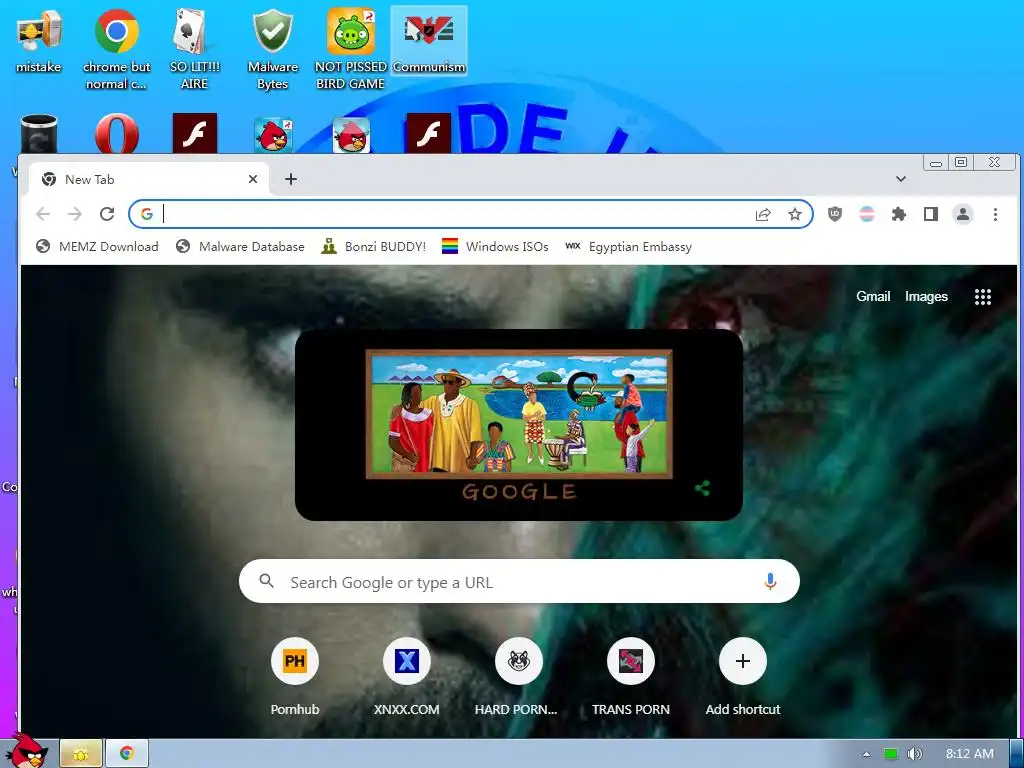Viewport: 1024px width, 768px height.
Task: Go forward in Chrome
Action: [74, 214]
